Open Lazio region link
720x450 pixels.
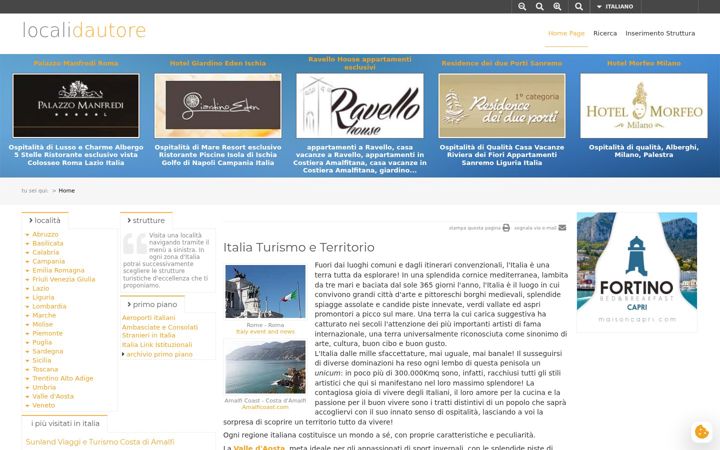(x=40, y=288)
